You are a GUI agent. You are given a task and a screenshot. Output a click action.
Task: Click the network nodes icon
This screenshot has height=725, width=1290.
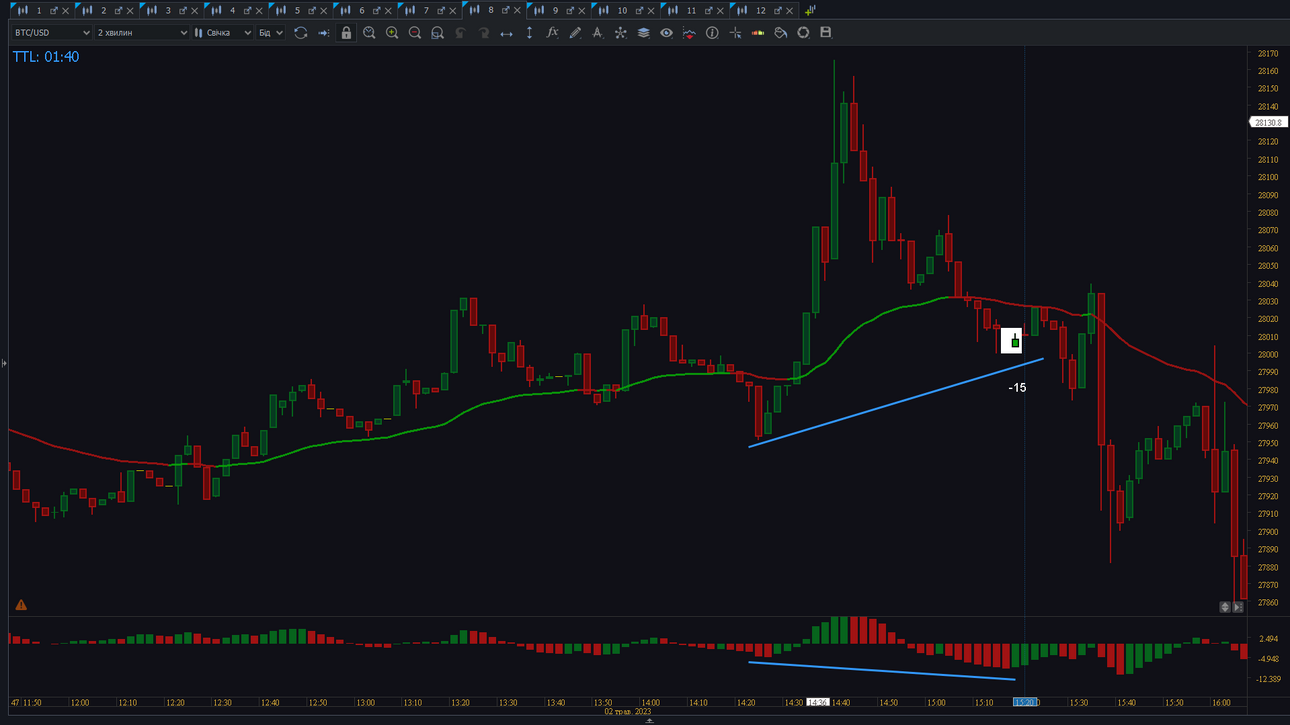(620, 33)
